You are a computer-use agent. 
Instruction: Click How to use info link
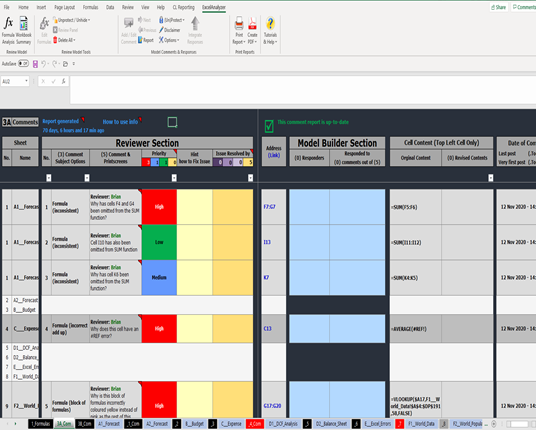click(120, 122)
